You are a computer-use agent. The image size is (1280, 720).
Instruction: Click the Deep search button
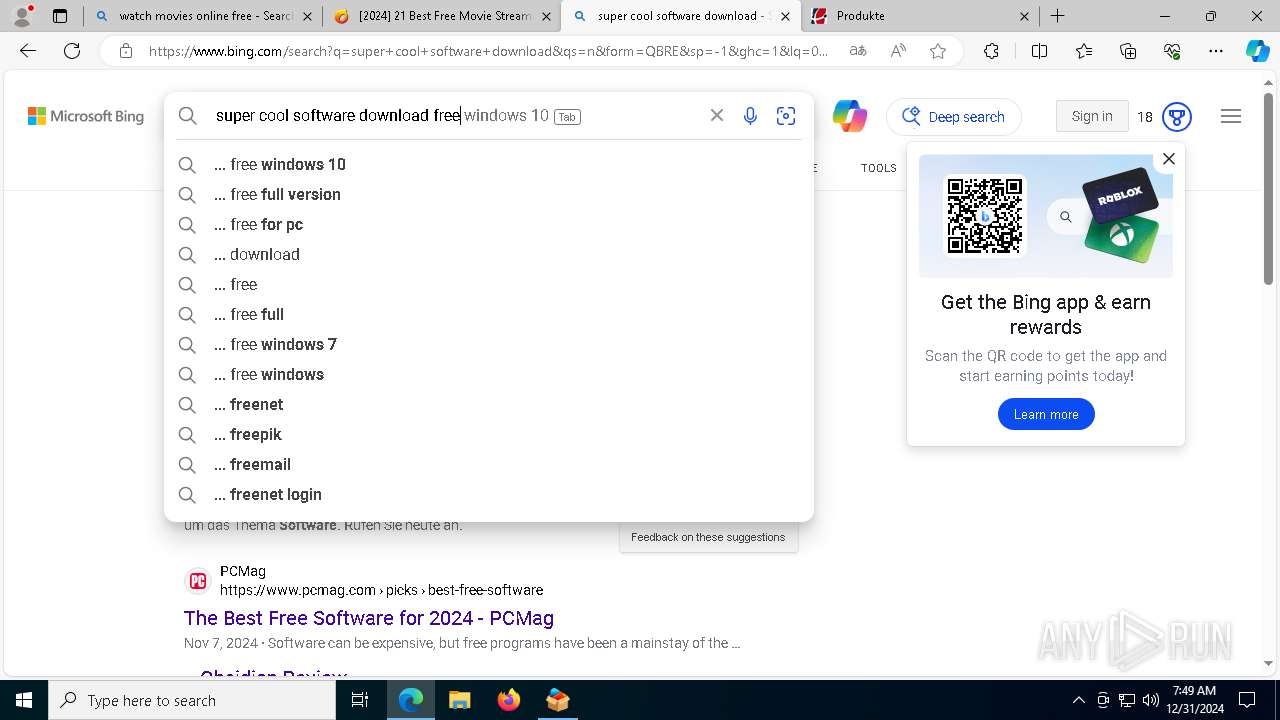(954, 117)
